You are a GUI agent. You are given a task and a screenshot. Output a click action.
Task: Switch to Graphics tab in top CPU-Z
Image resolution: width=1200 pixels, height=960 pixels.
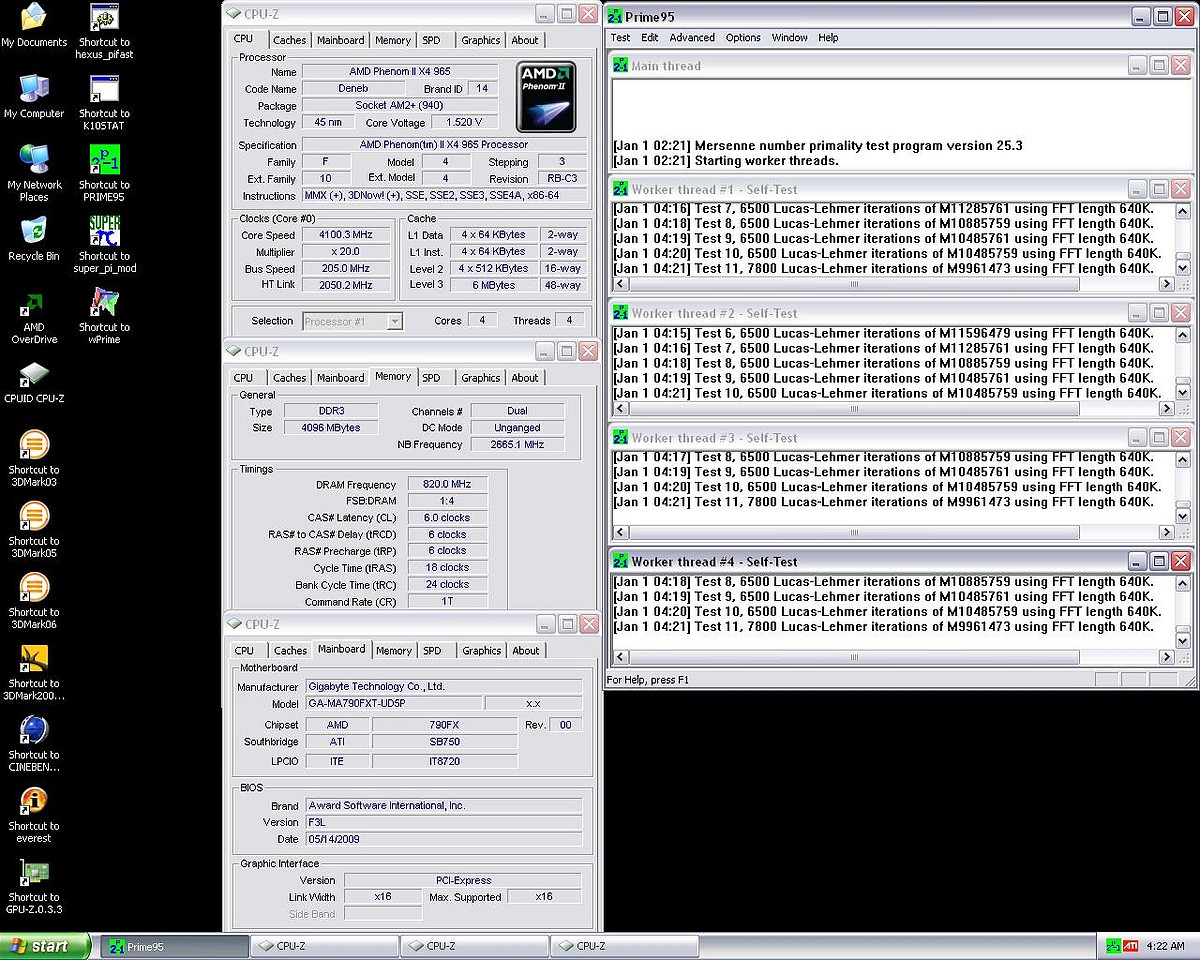tap(481, 40)
